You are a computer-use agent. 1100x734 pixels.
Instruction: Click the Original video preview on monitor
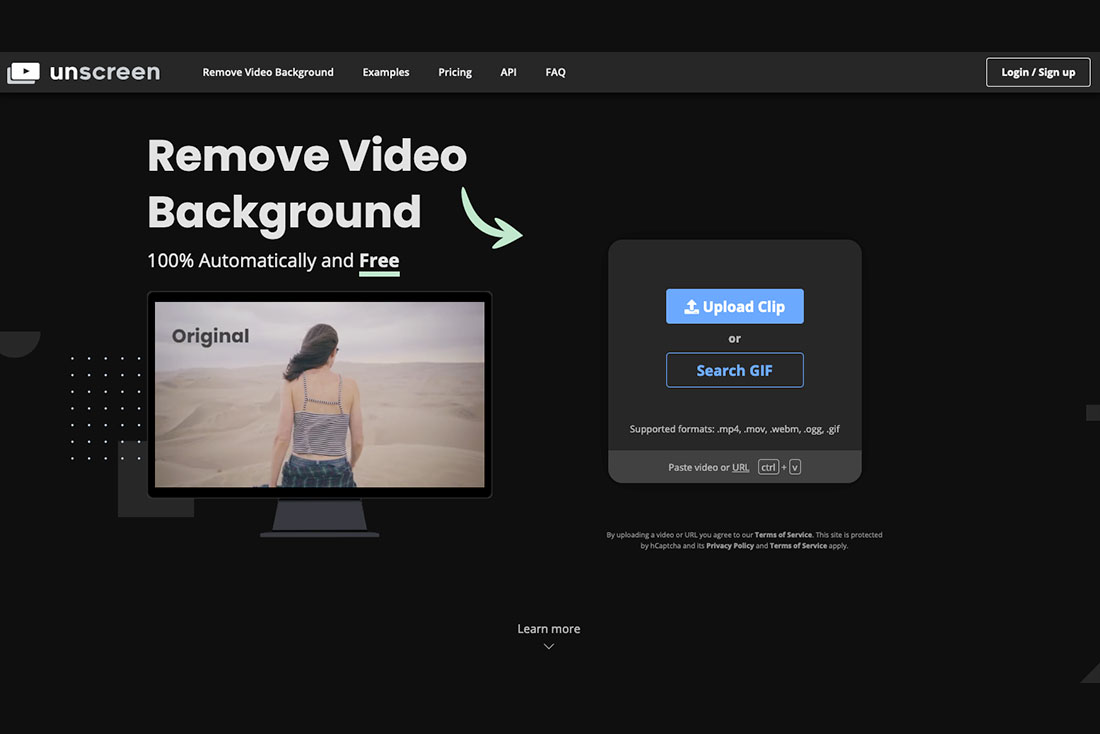pyautogui.click(x=319, y=394)
